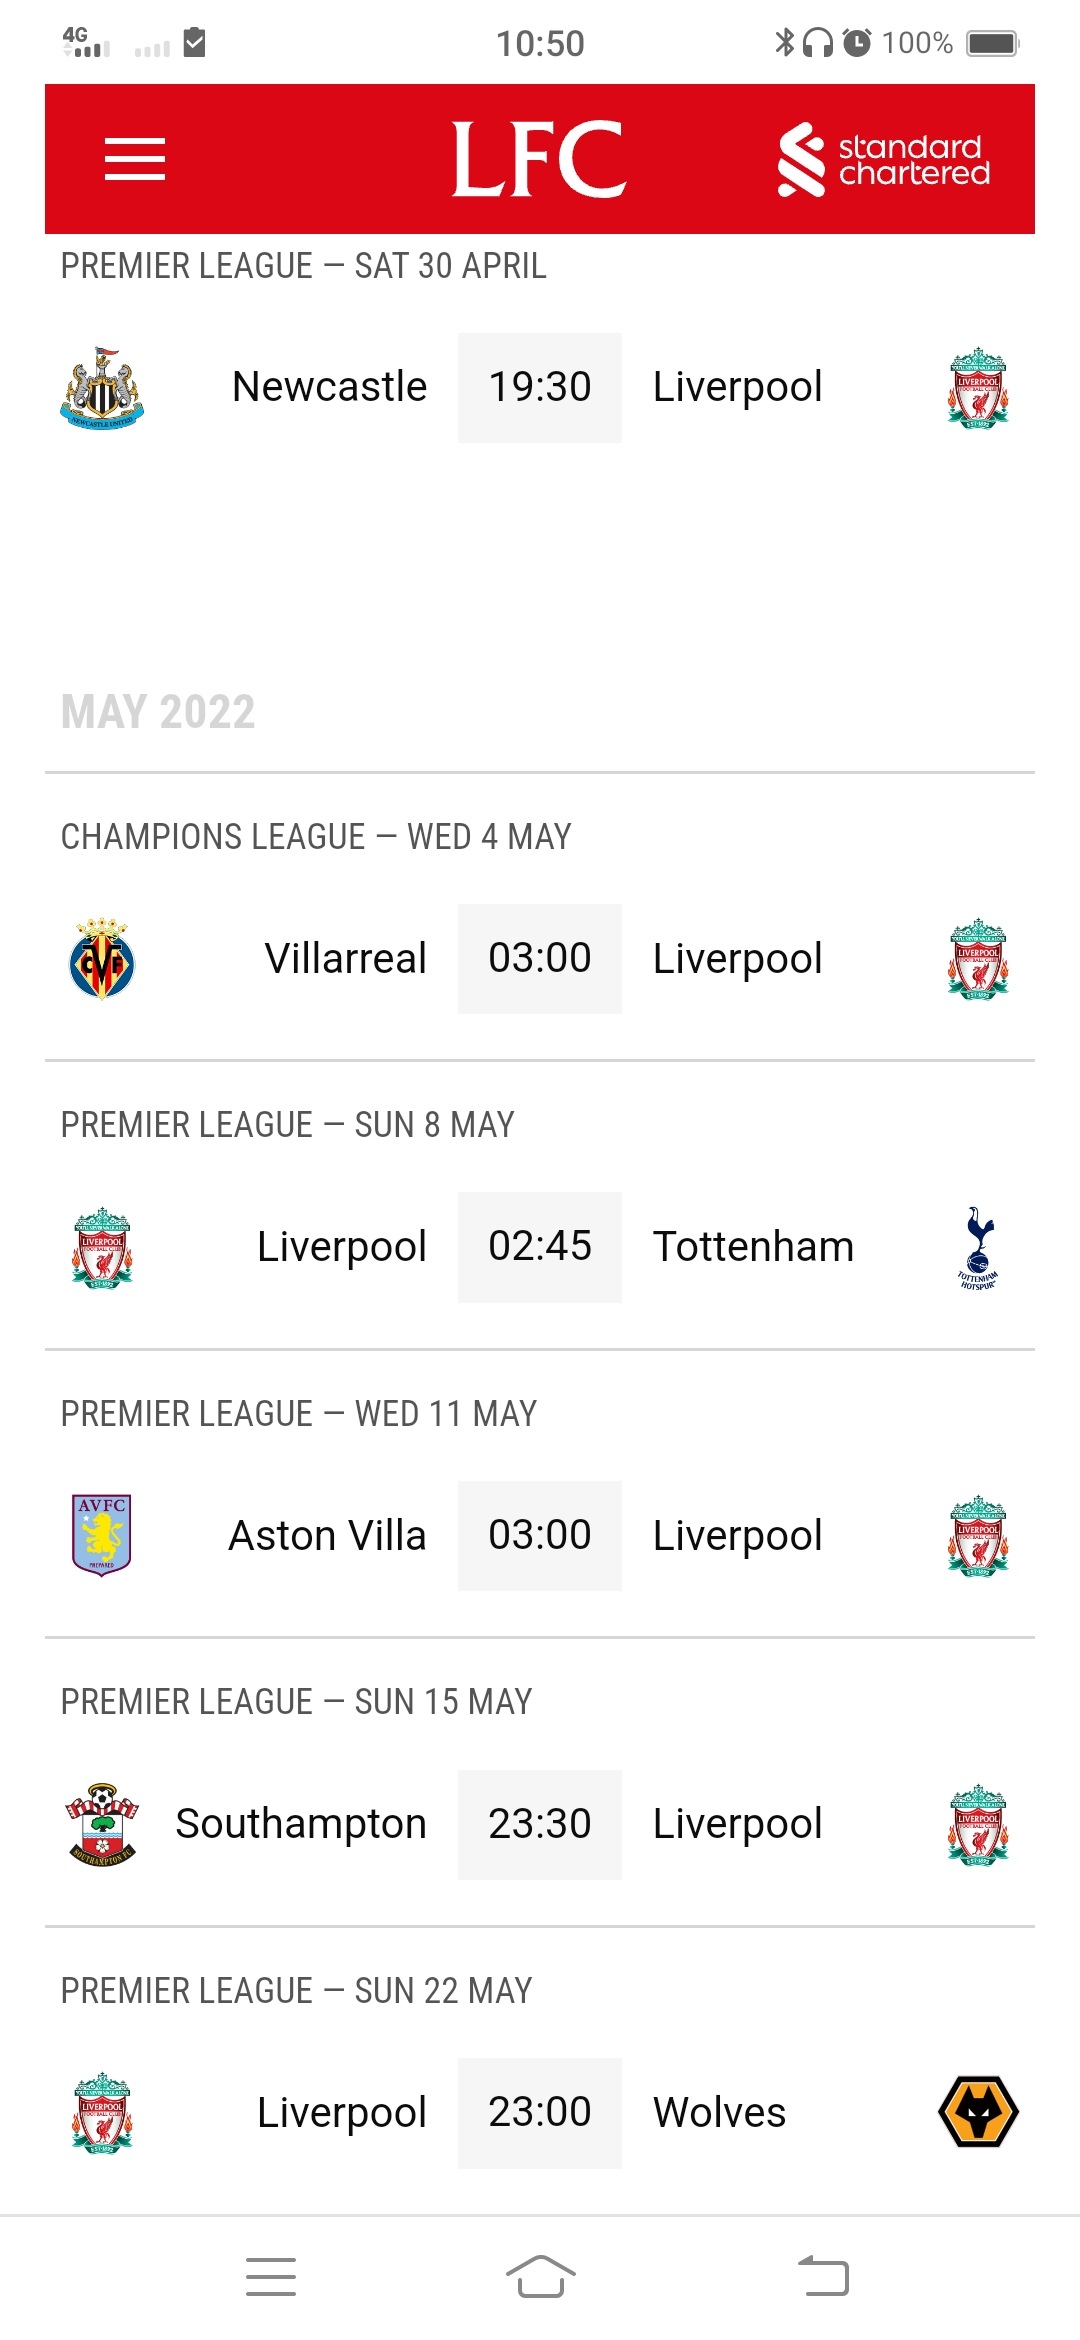
Task: Tap the Villarreal club crest
Action: 102,959
